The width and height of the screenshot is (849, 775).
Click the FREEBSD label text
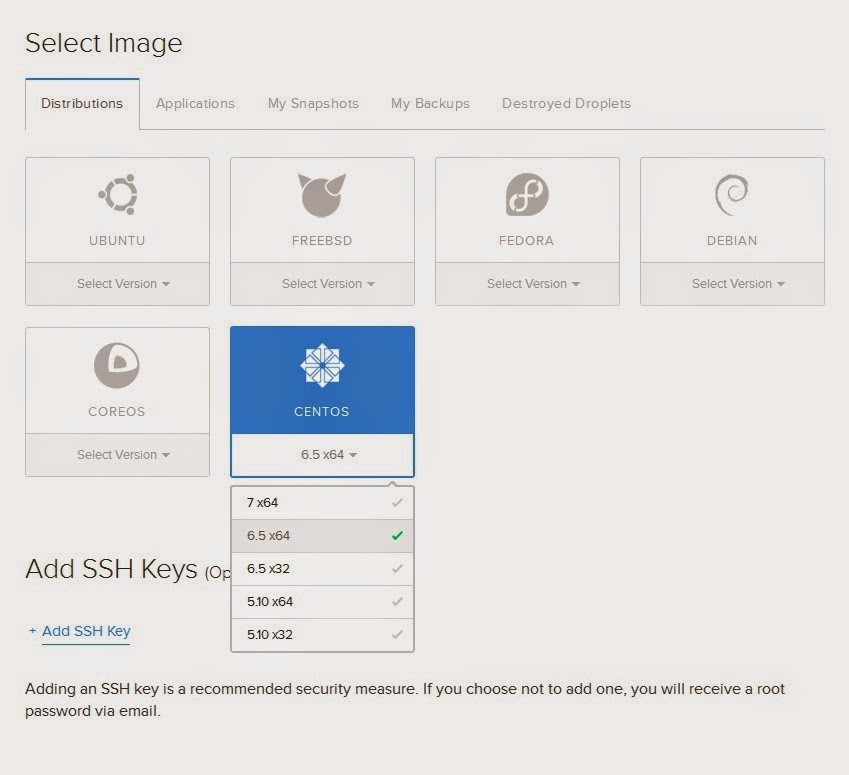322,240
